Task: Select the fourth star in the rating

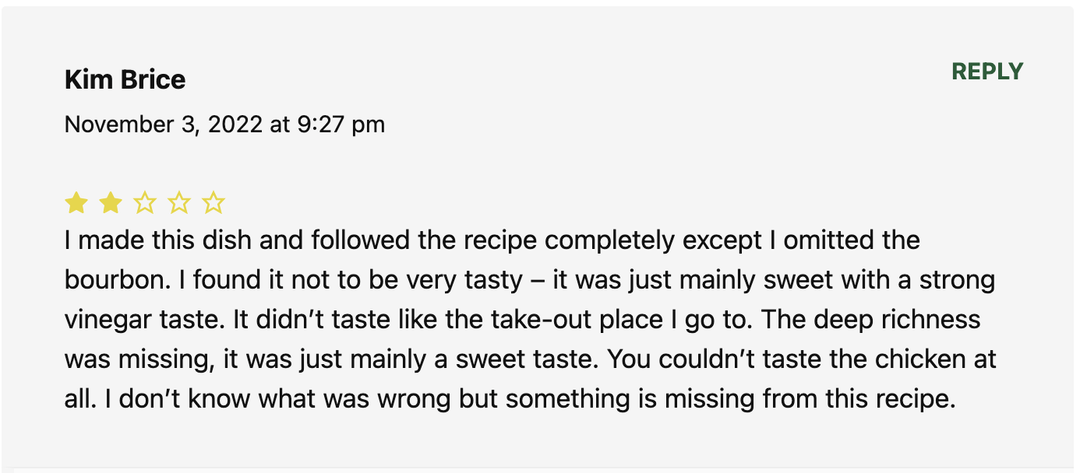Action: point(179,204)
